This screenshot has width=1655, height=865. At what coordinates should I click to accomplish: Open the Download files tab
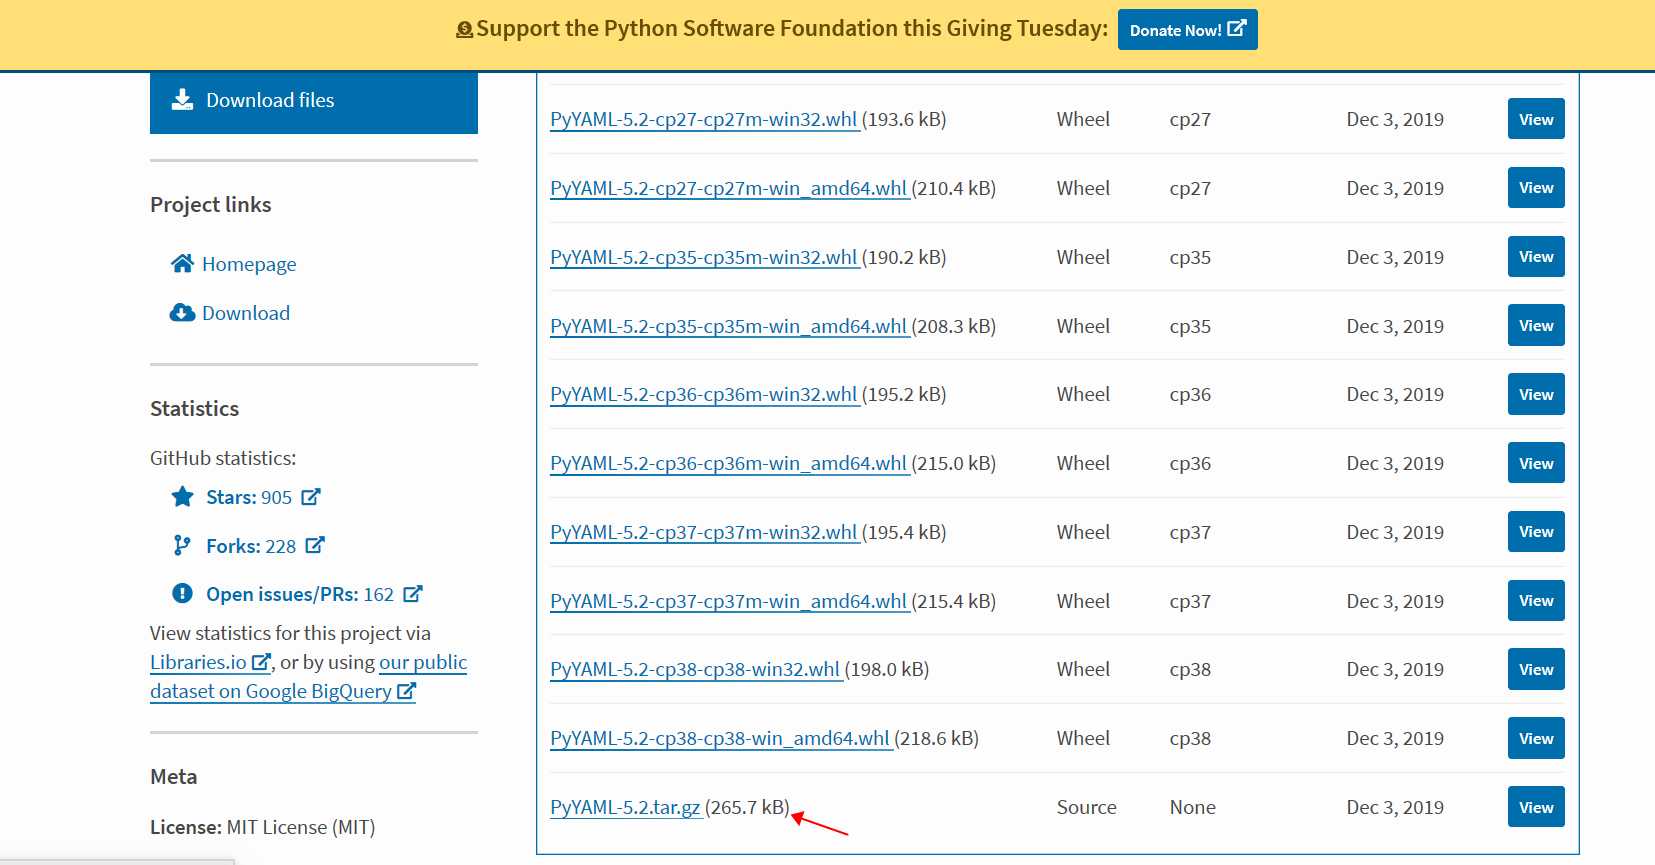point(314,101)
